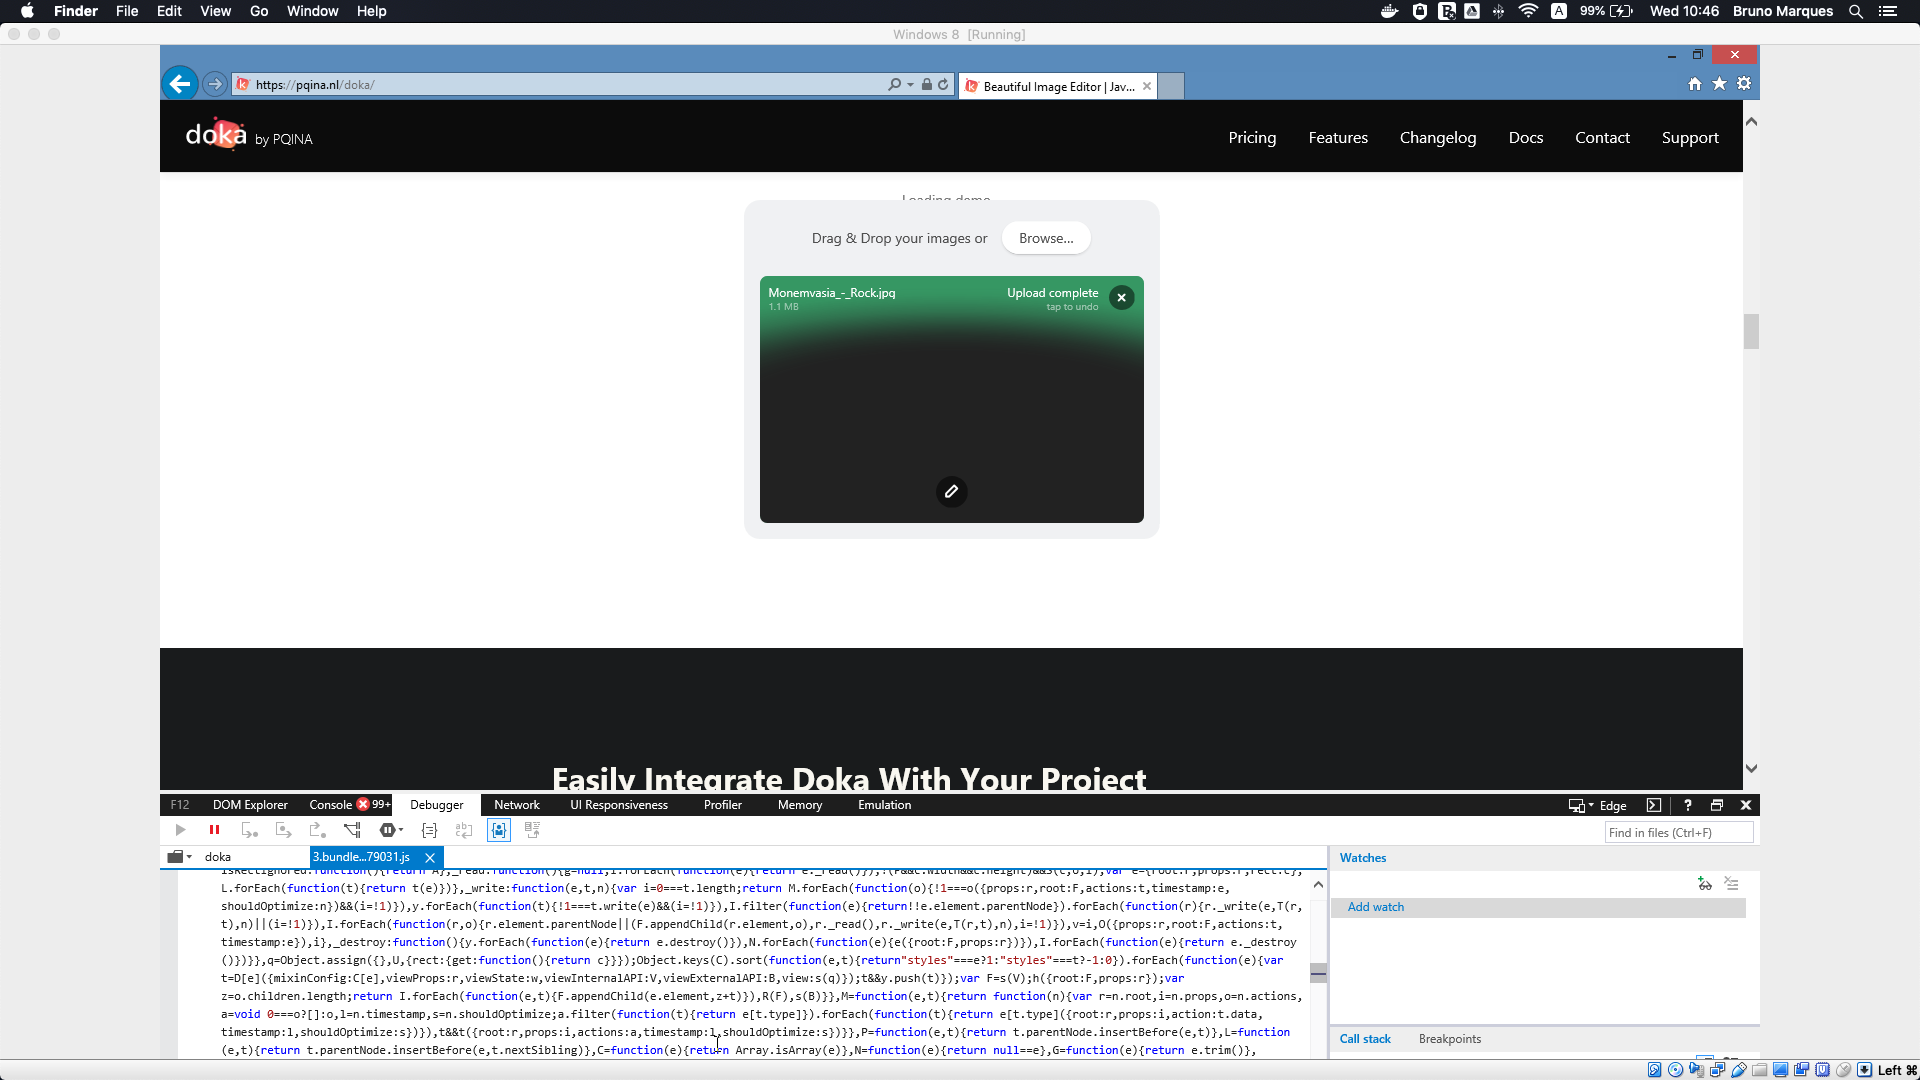Viewport: 1920px width, 1080px height.
Task: Click the delete all watches icon
Action: click(1732, 884)
